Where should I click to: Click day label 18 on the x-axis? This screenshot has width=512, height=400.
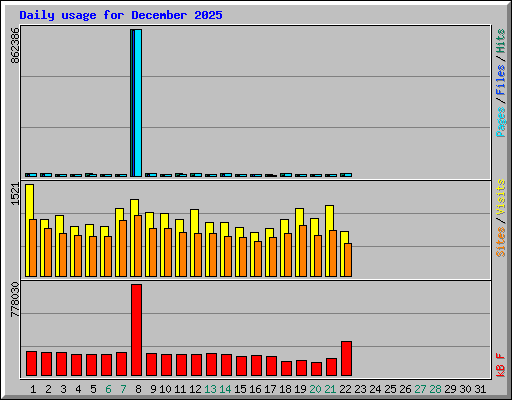[x=285, y=389]
